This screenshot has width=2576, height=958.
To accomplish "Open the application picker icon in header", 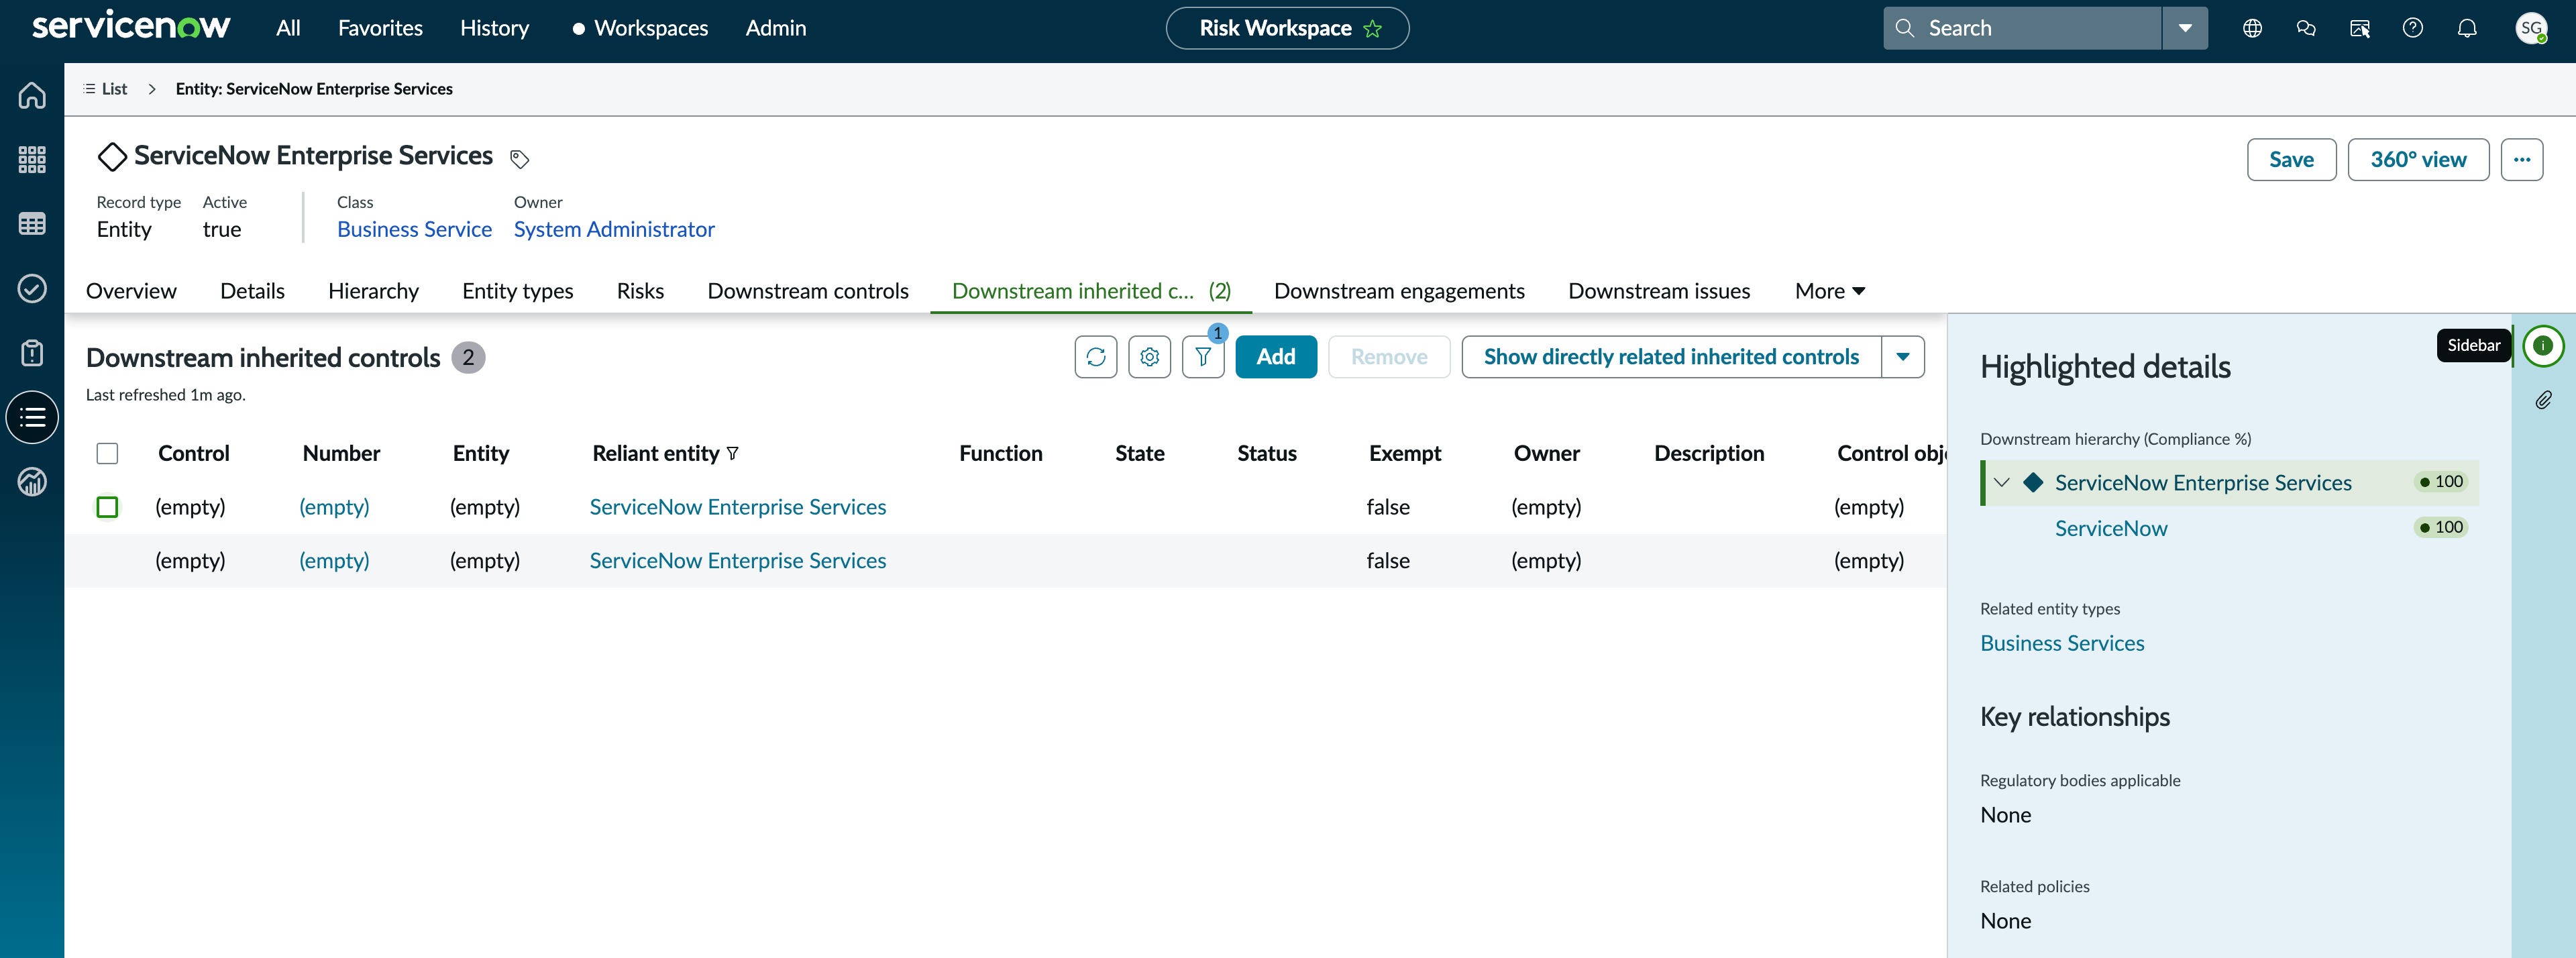I will tap(2360, 28).
